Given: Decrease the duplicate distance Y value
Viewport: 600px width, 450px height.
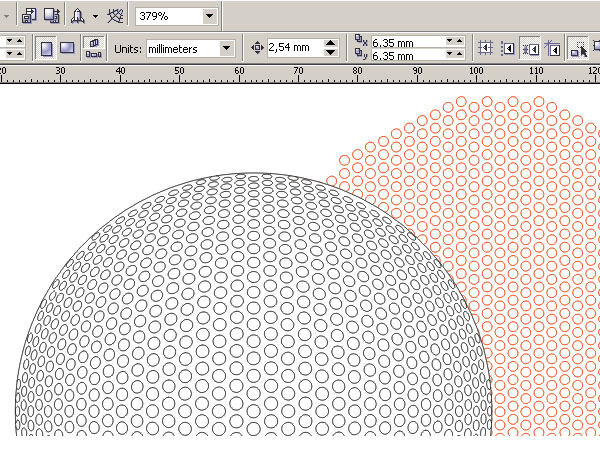Looking at the screenshot, I should (x=450, y=54).
